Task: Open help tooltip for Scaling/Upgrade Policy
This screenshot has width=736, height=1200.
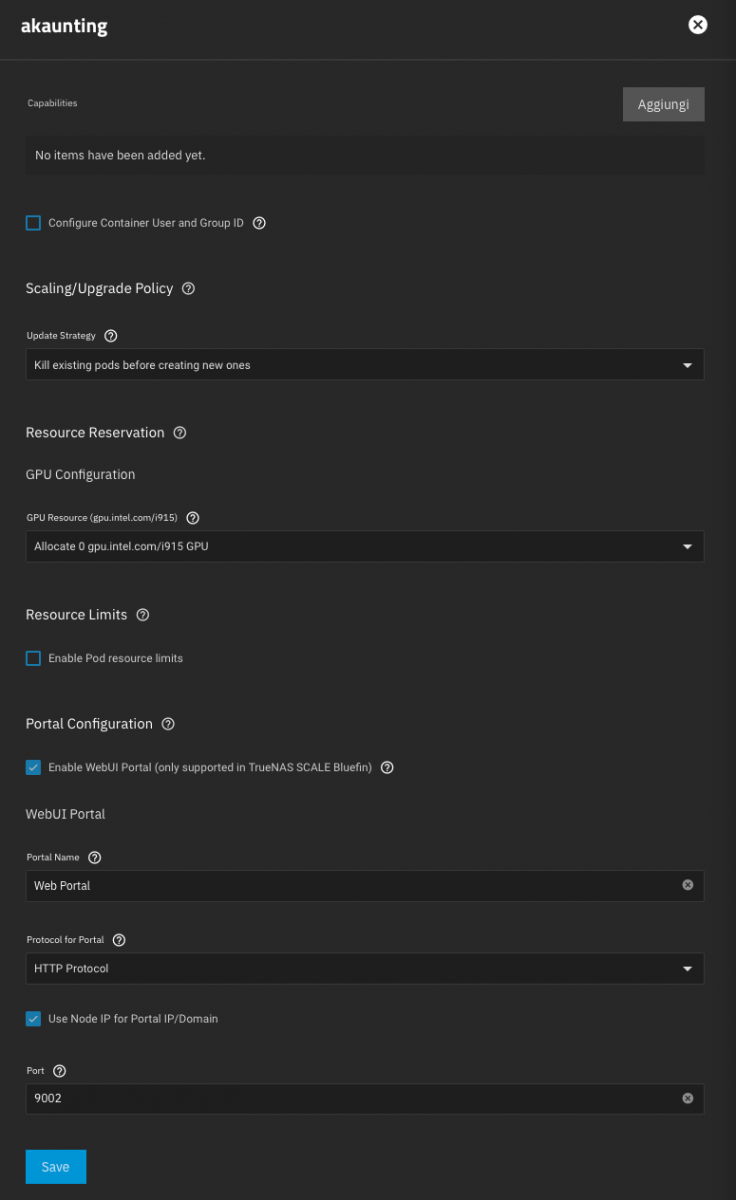Action: point(189,288)
